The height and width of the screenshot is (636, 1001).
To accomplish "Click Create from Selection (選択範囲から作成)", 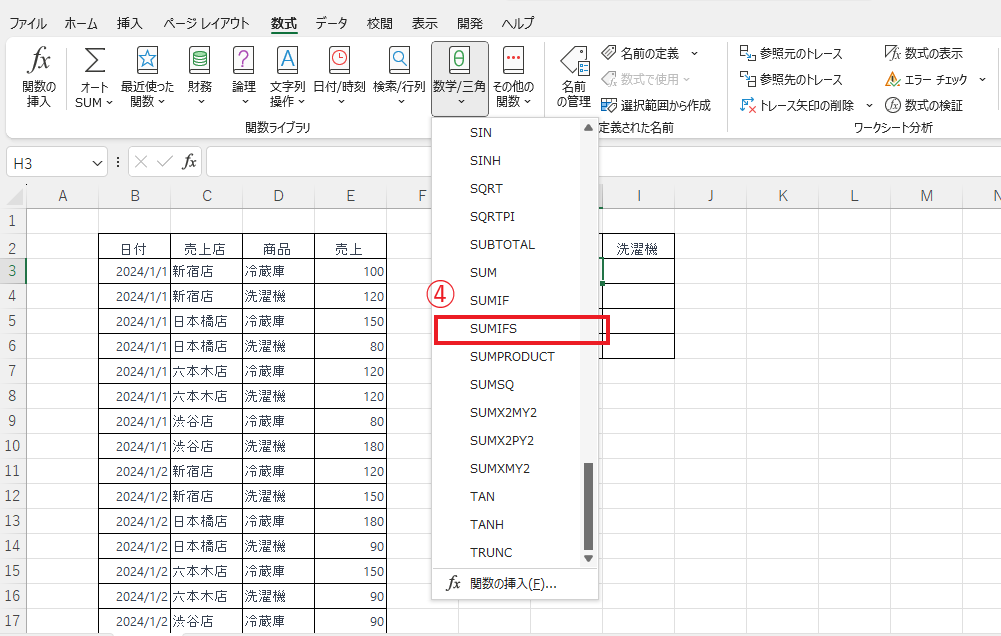I will (656, 105).
